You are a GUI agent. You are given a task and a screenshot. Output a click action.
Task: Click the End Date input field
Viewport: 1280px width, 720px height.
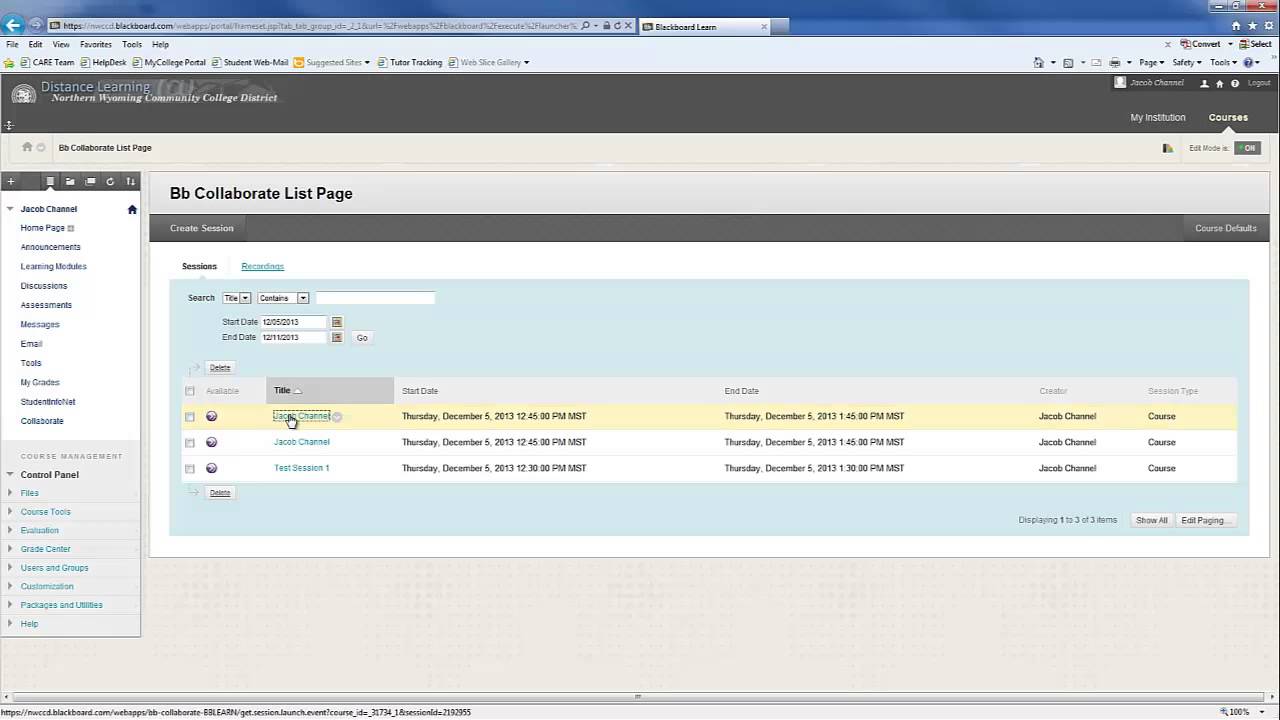point(294,337)
